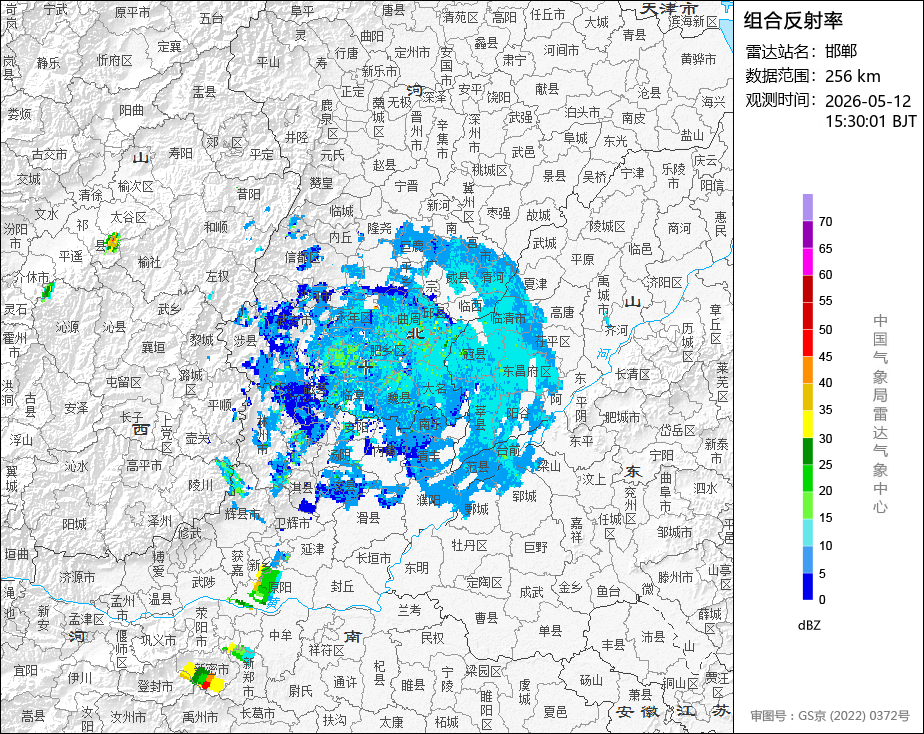
Task: Click the observation date '2026-05-12'
Action: click(868, 101)
